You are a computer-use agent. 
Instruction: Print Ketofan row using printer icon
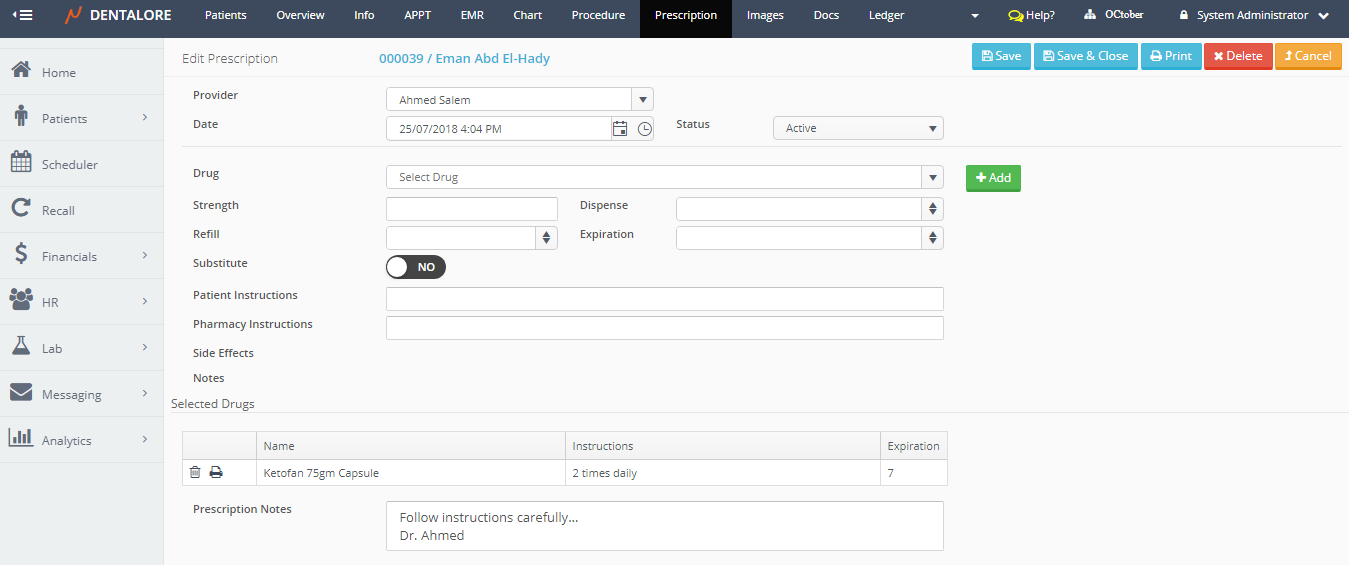pyautogui.click(x=216, y=473)
